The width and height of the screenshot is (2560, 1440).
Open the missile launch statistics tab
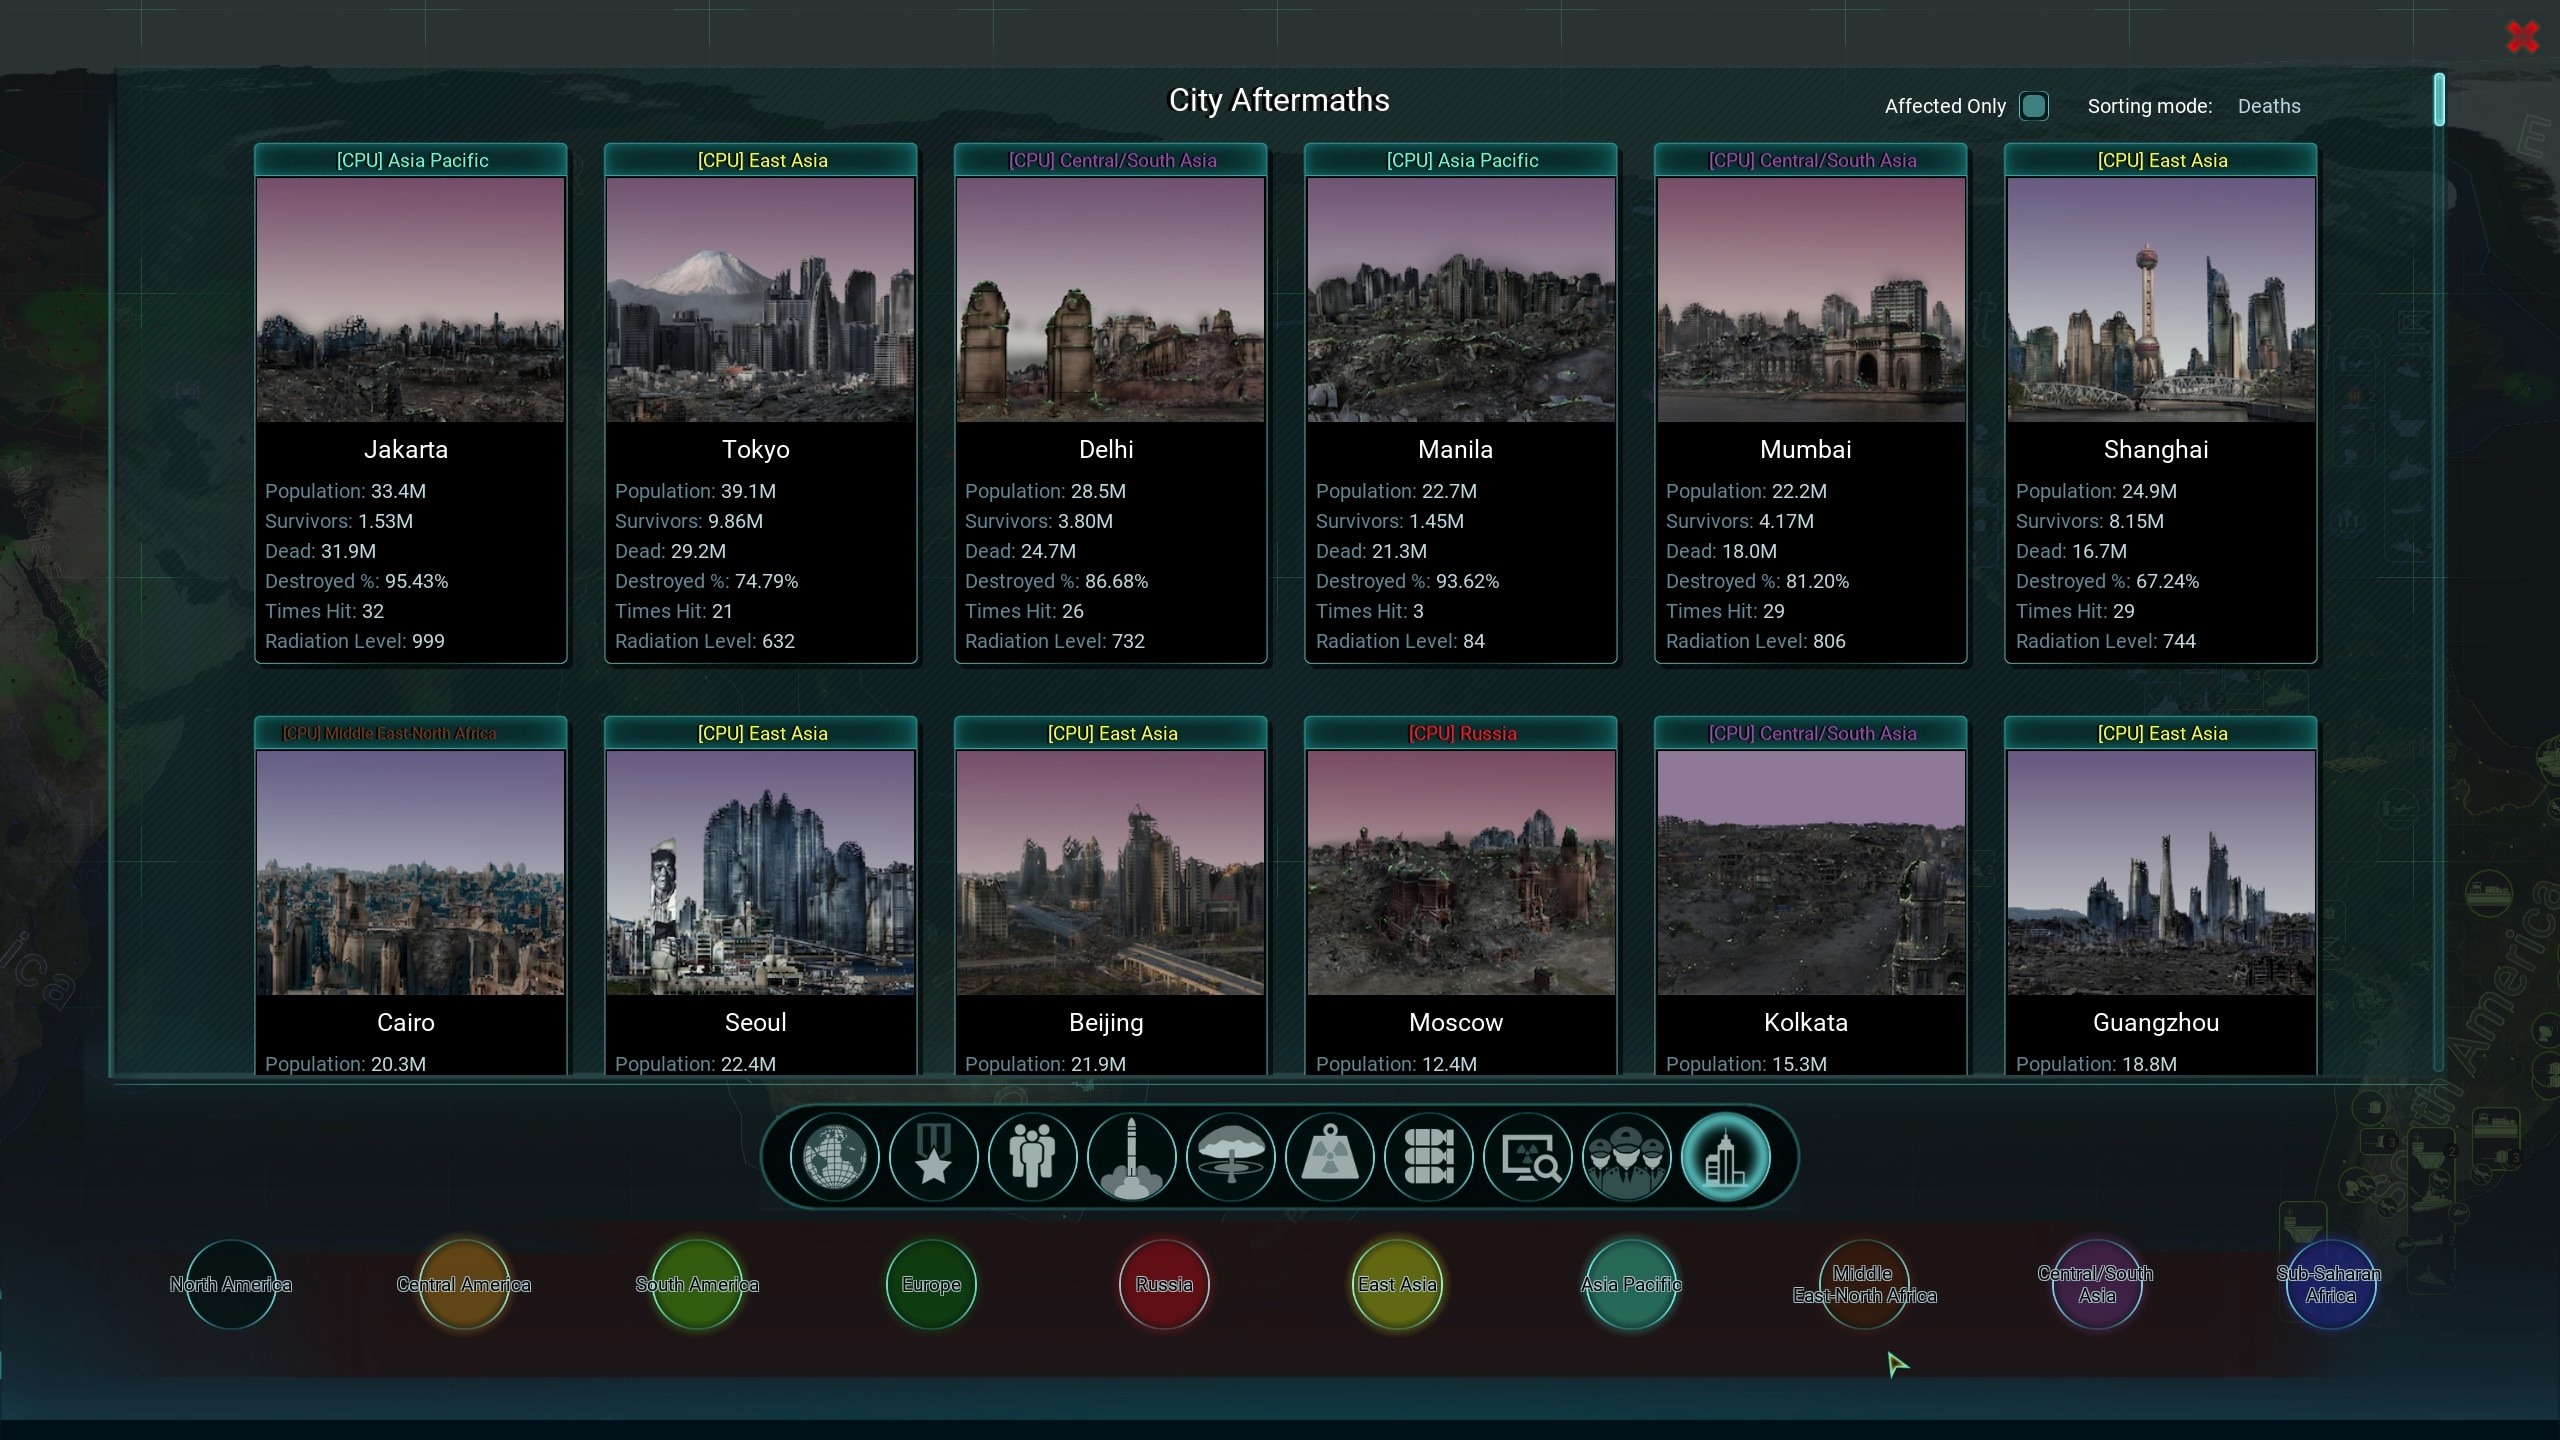coord(1131,1157)
